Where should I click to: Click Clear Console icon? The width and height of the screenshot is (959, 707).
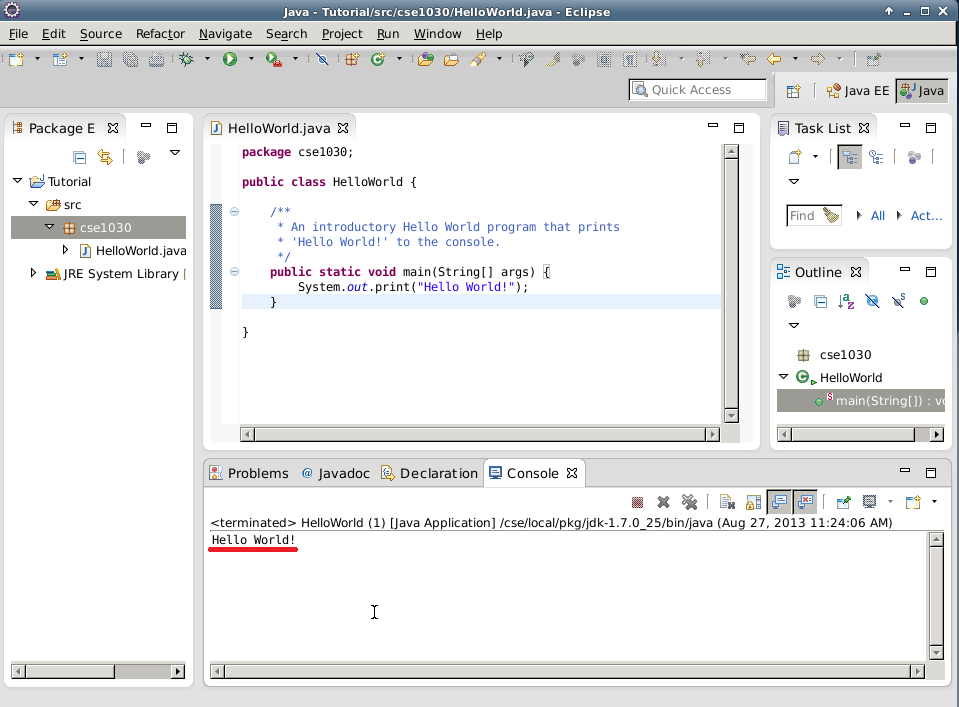click(727, 502)
